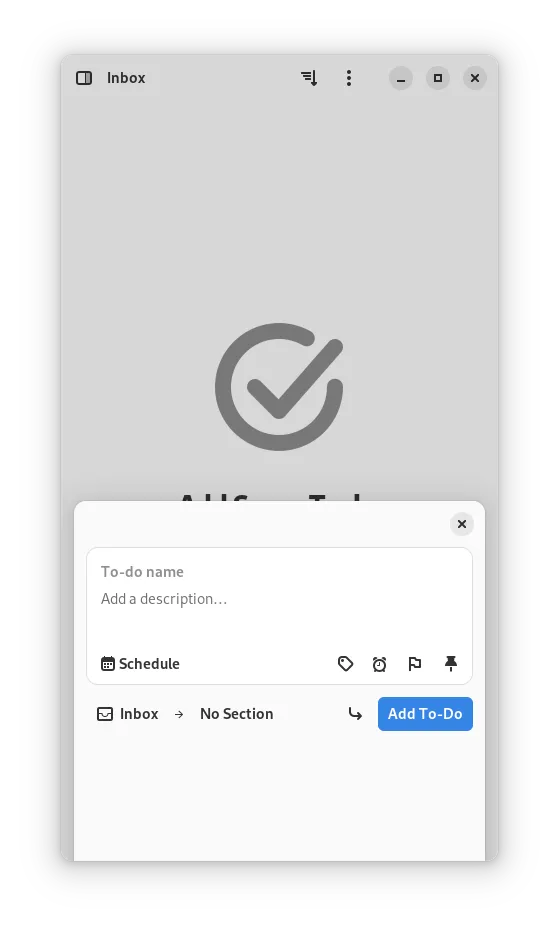Expand the No Section picker
559x928 pixels.
237,714
